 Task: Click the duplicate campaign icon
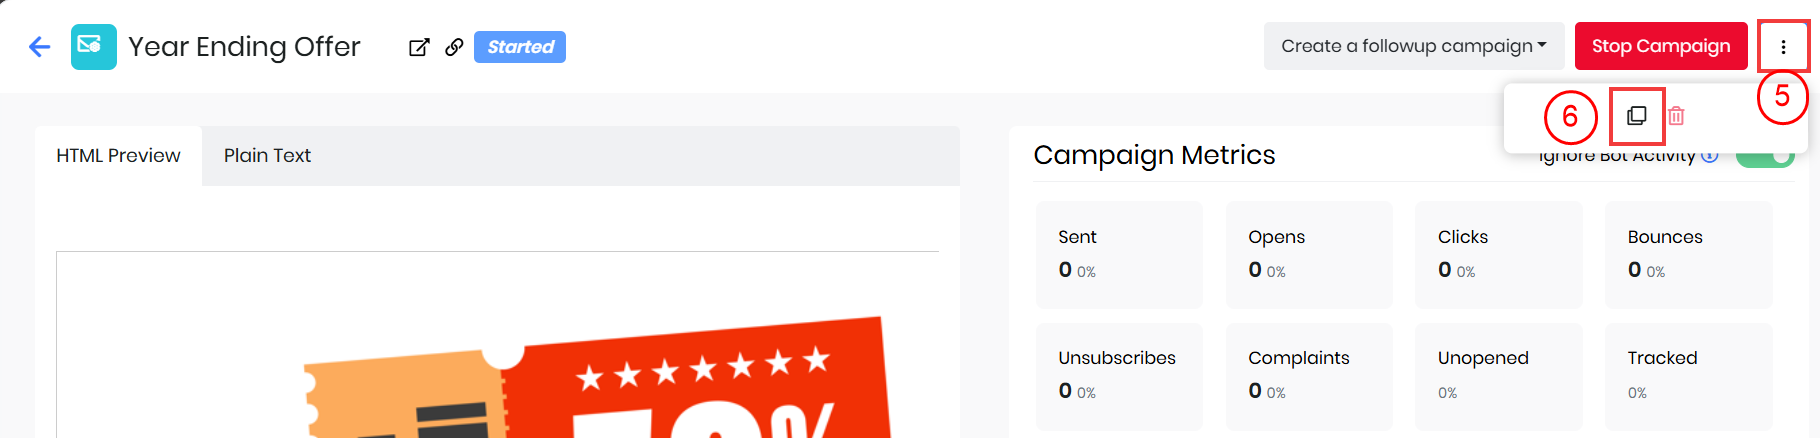[x=1637, y=116]
